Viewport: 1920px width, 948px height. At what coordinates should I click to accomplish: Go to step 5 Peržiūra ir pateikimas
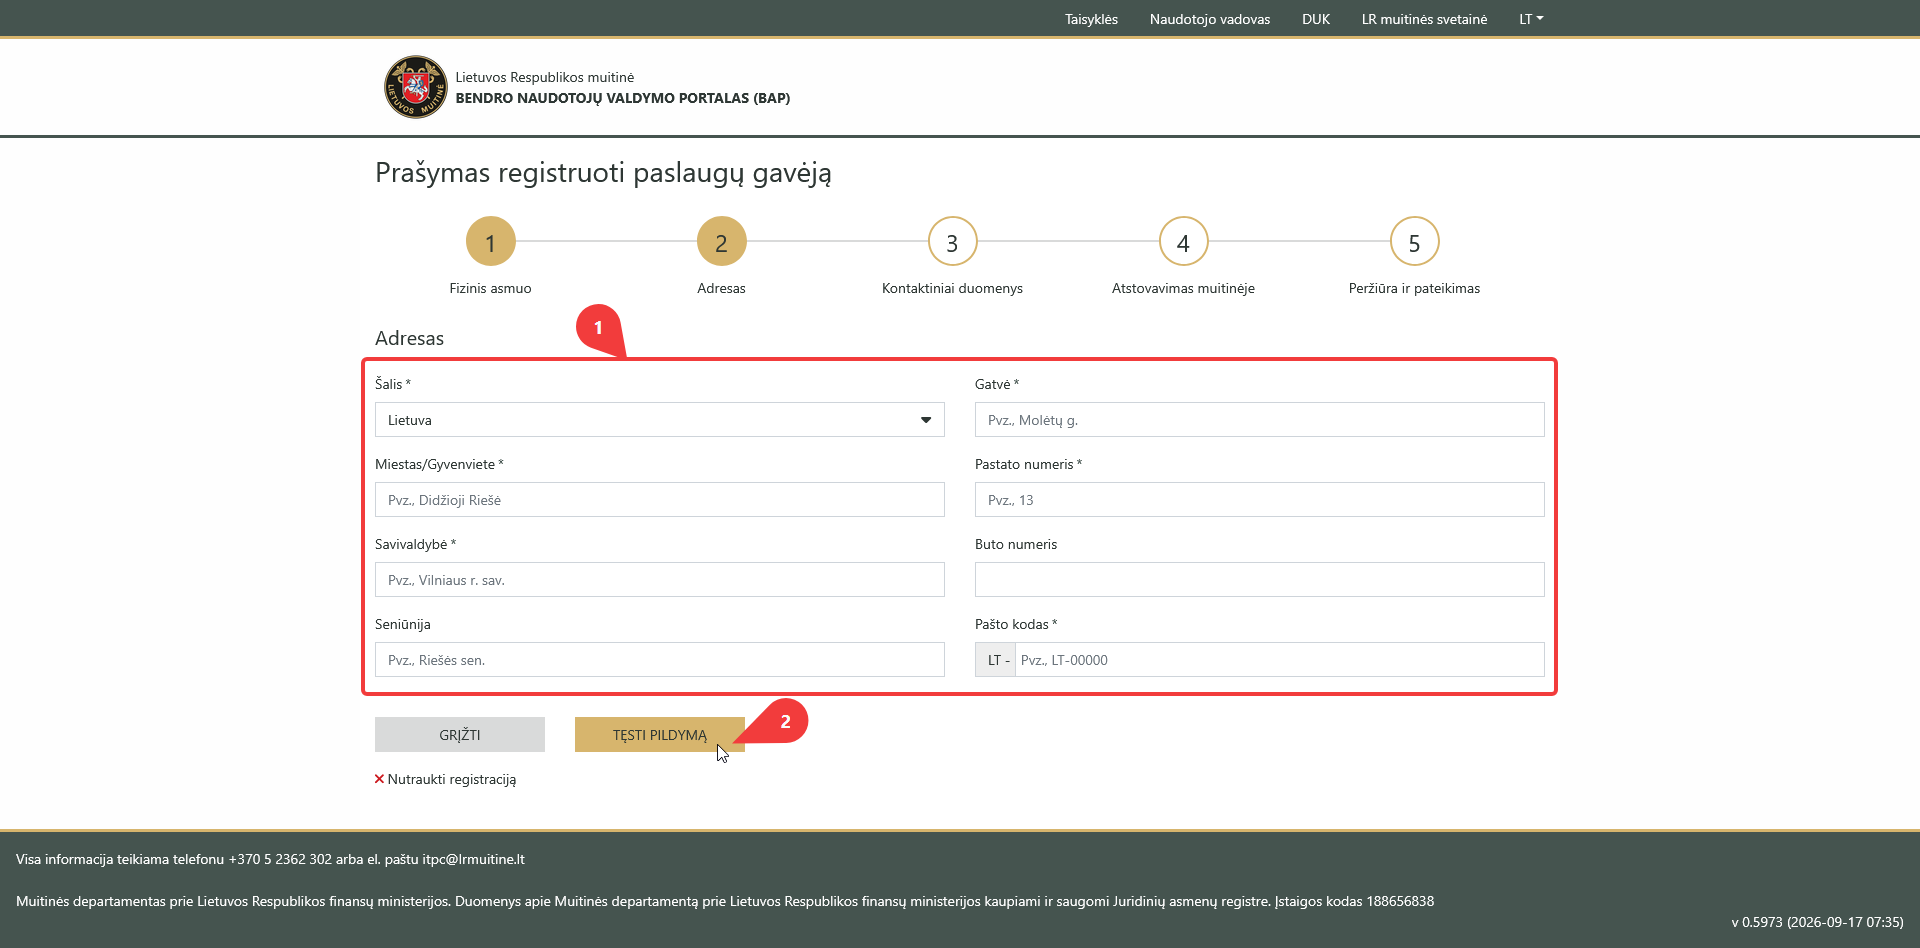pos(1414,242)
